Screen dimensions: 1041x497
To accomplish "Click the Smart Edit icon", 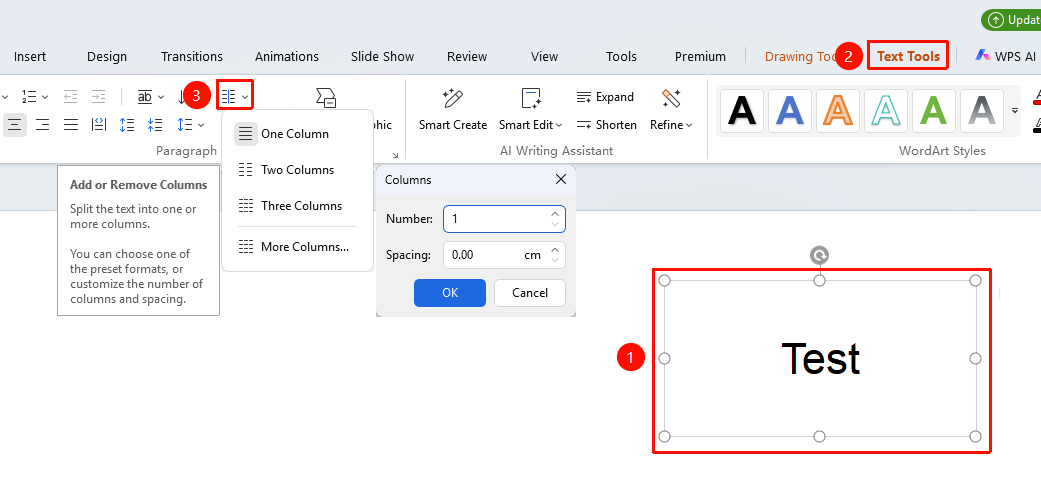I will click(x=531, y=98).
